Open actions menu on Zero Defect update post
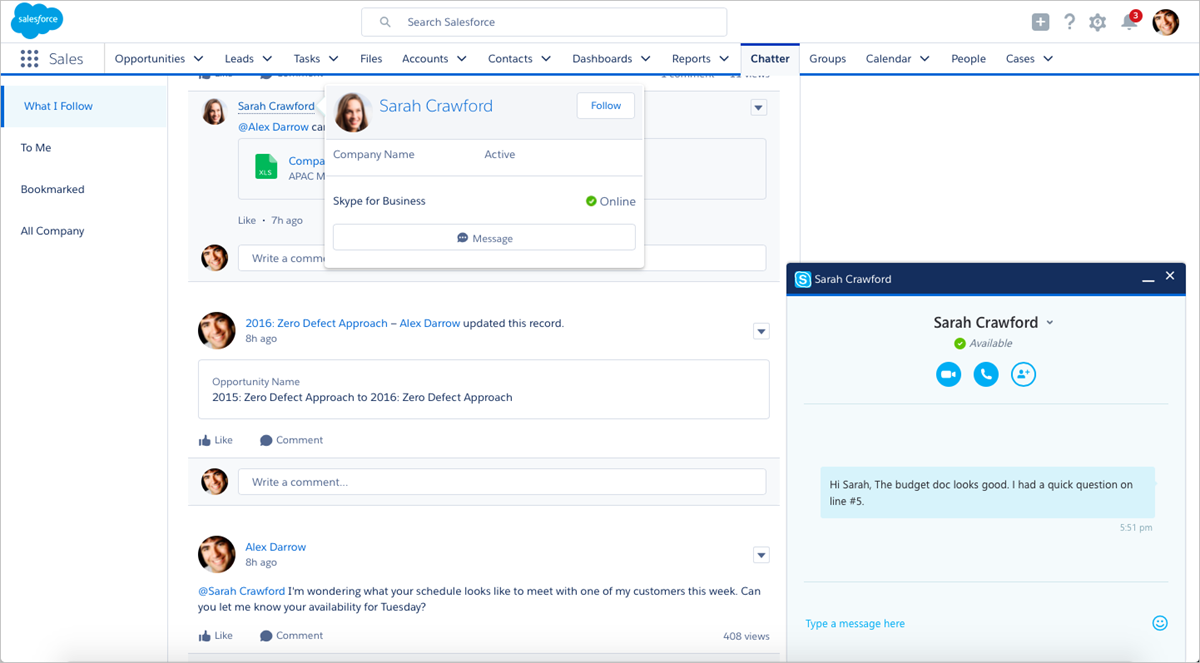The height and width of the screenshot is (663, 1200). coord(761,331)
